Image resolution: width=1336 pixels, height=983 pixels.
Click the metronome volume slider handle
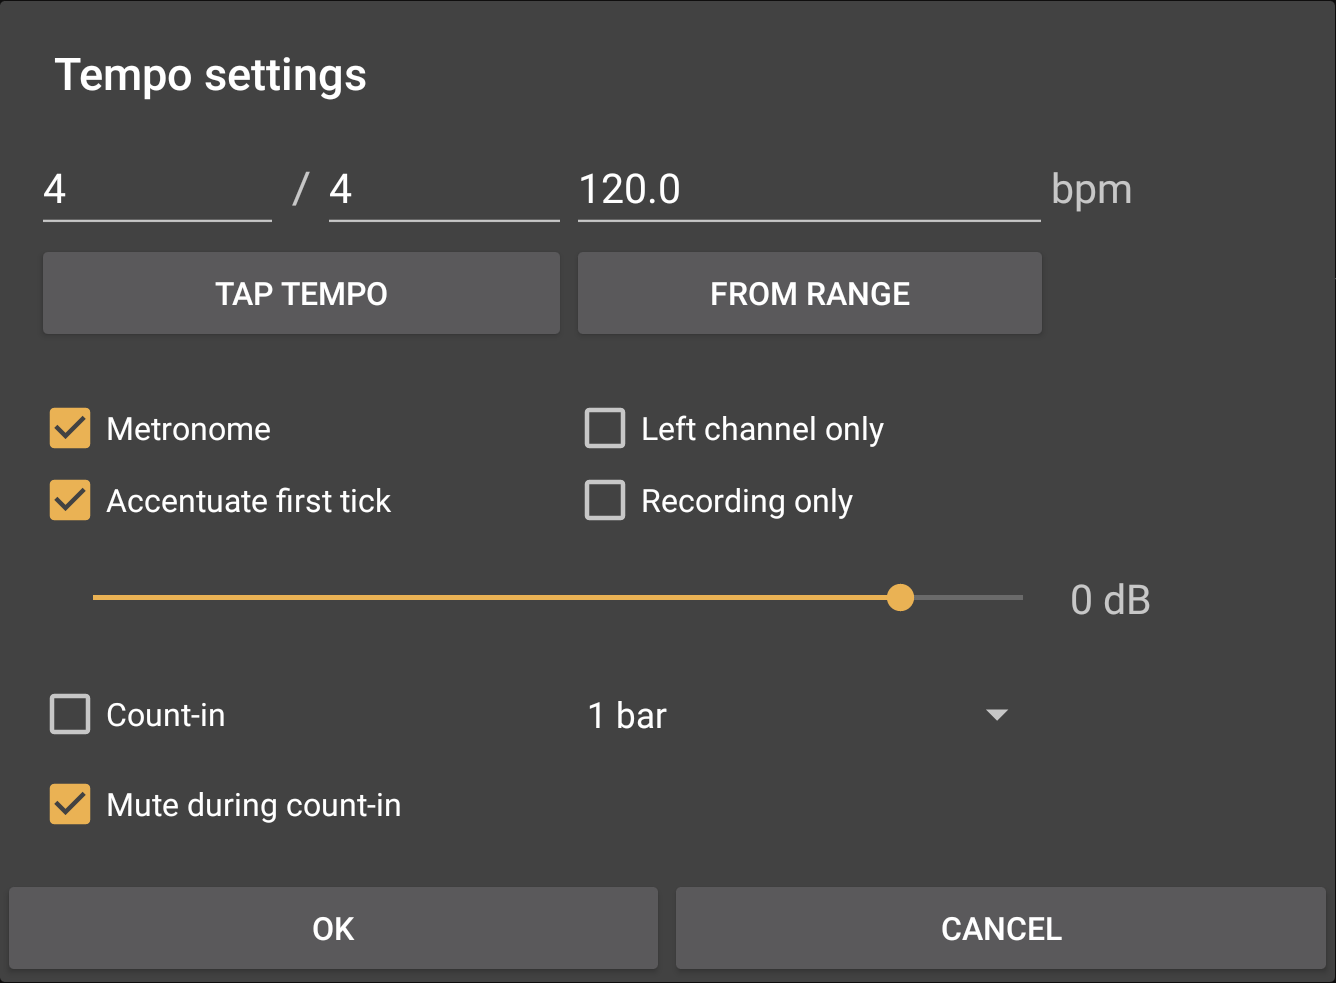(900, 598)
